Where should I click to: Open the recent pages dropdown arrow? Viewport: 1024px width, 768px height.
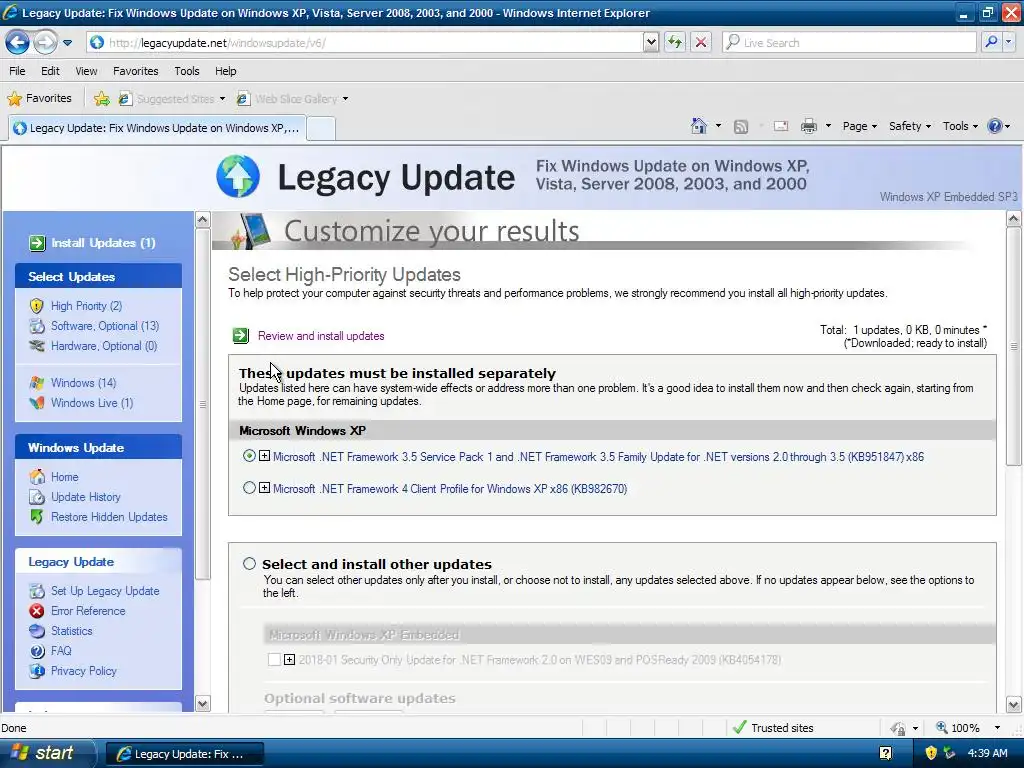coord(67,43)
